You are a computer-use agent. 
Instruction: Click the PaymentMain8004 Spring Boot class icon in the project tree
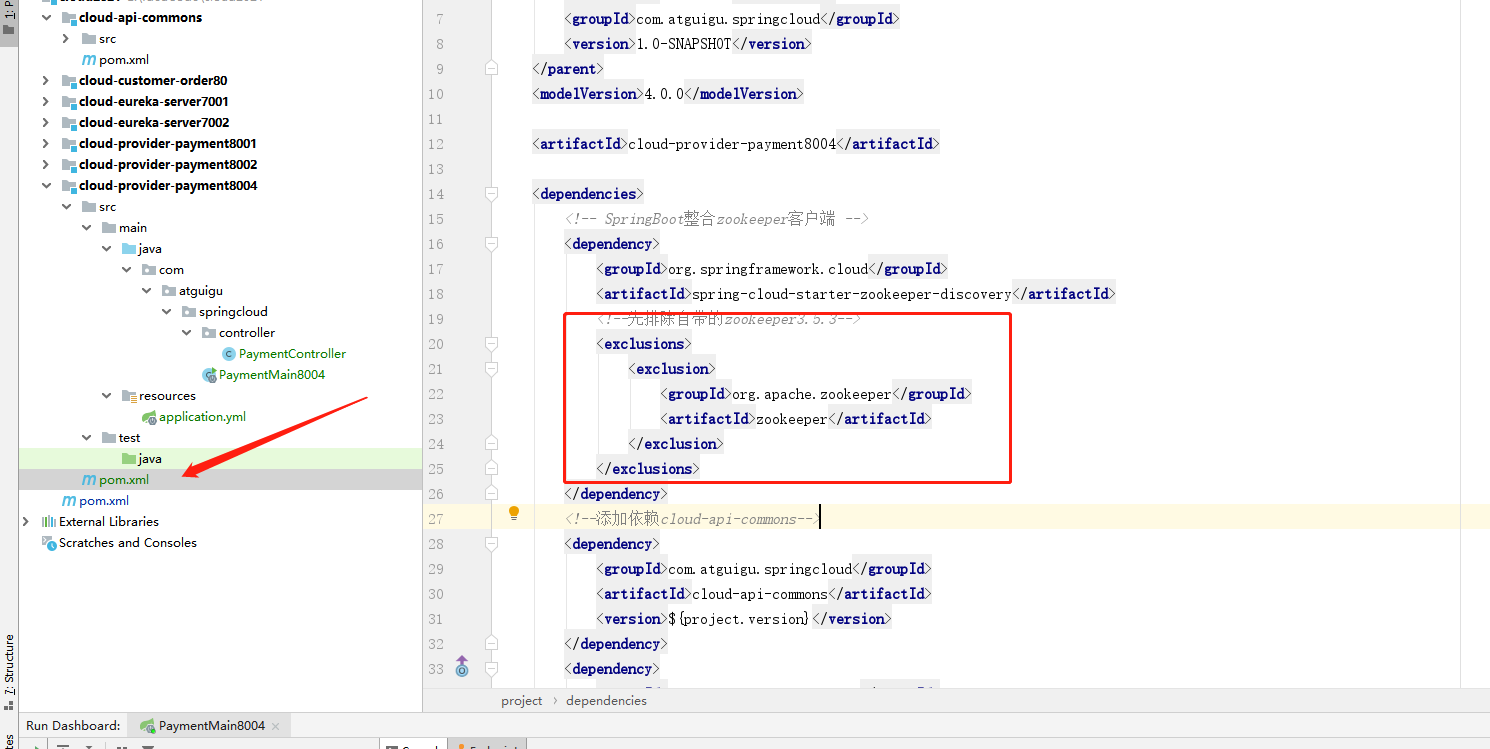(x=209, y=375)
